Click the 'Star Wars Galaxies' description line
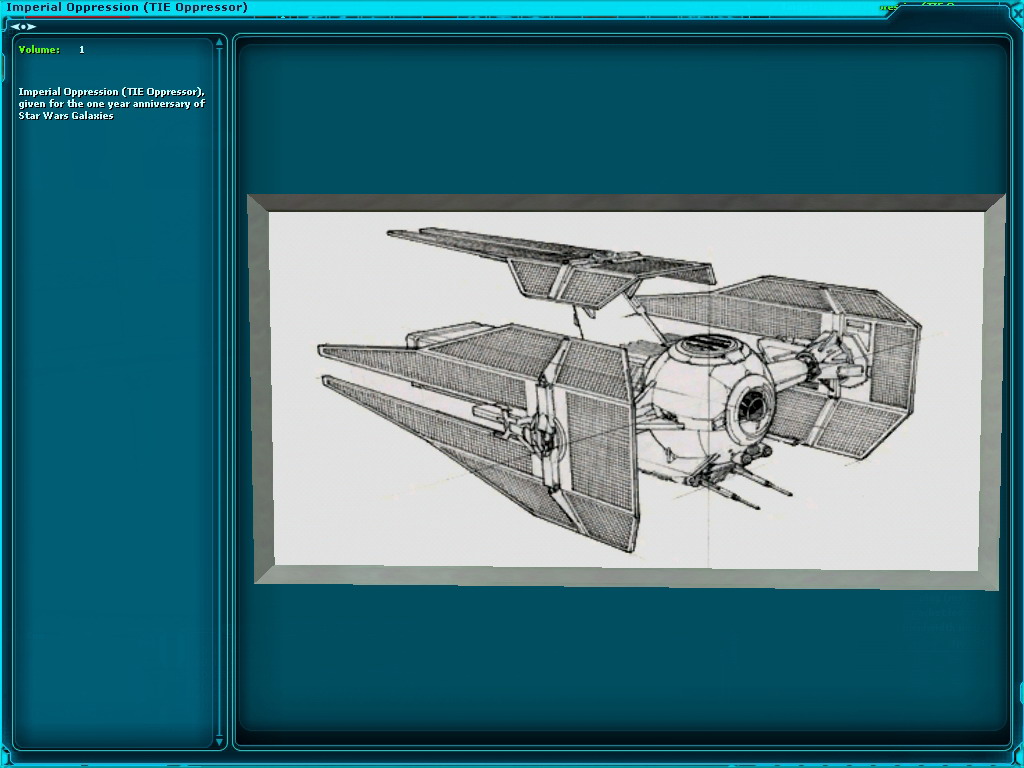Image resolution: width=1024 pixels, height=768 pixels. pyautogui.click(x=66, y=116)
